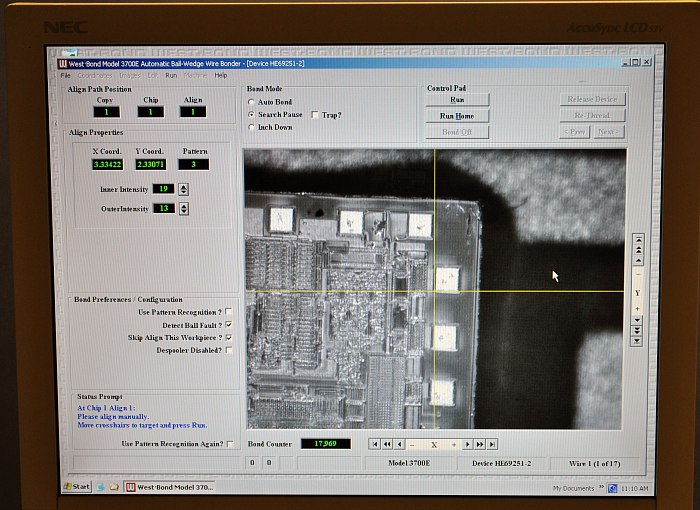
Task: Click the Inner Intensity value box
Action: click(x=163, y=189)
